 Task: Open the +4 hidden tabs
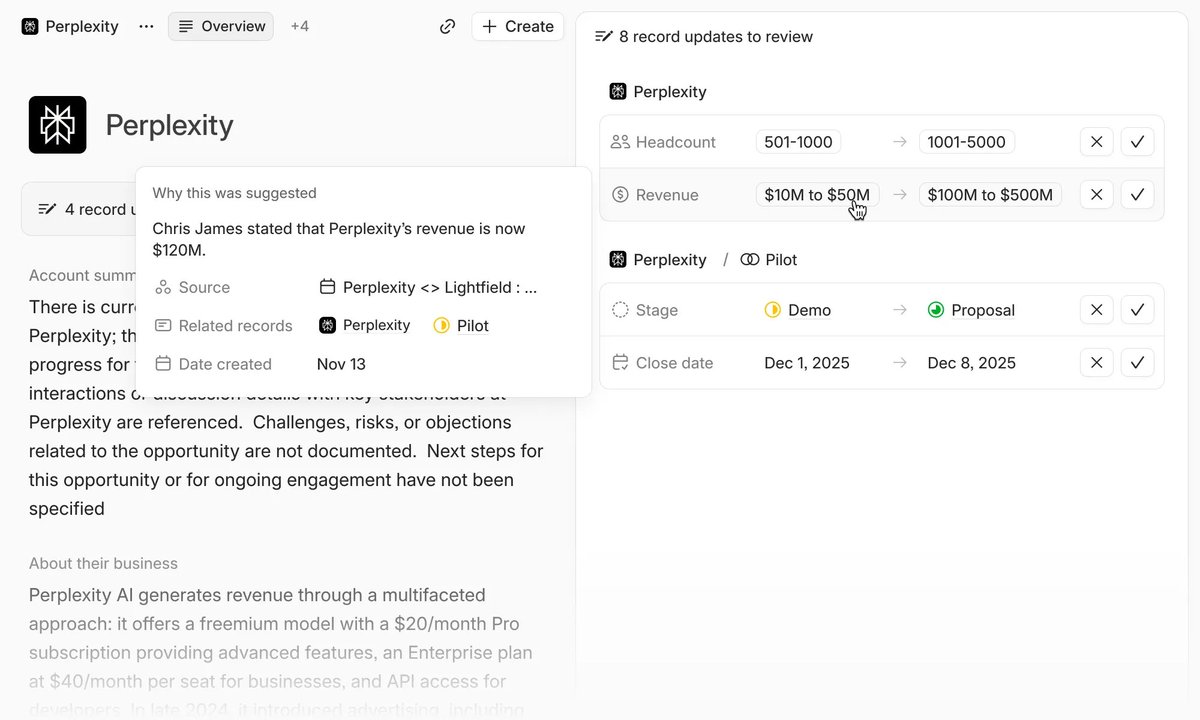[x=300, y=26]
